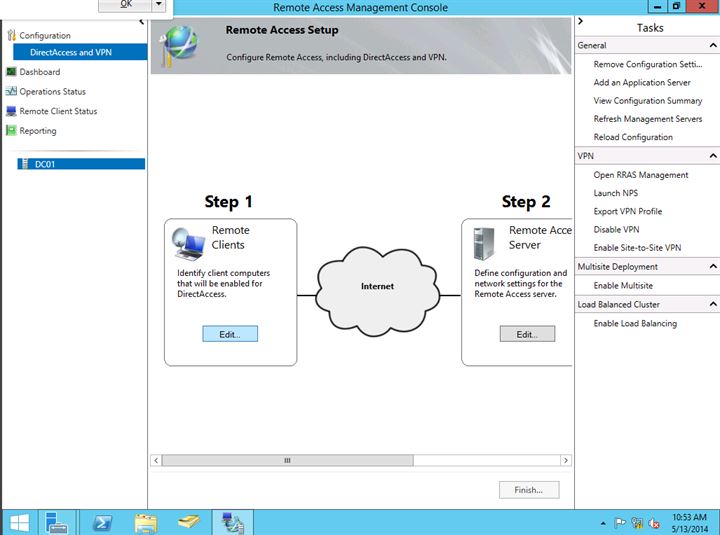Click Enable Site-to-Site VPN
This screenshot has width=720, height=535.
point(637,248)
